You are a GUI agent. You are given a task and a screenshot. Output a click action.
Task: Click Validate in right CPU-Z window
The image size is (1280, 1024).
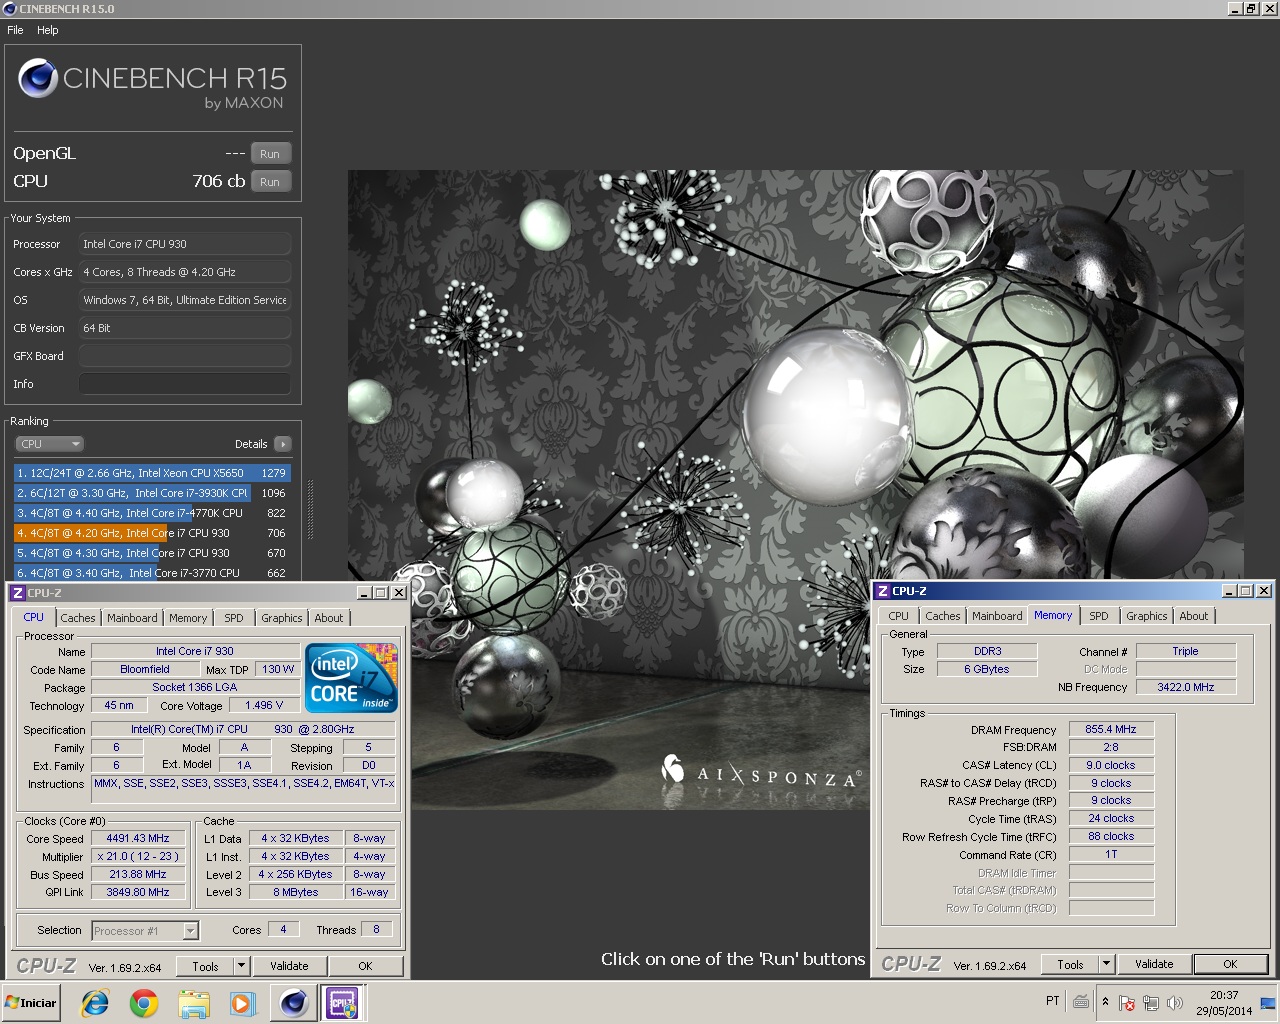1154,964
